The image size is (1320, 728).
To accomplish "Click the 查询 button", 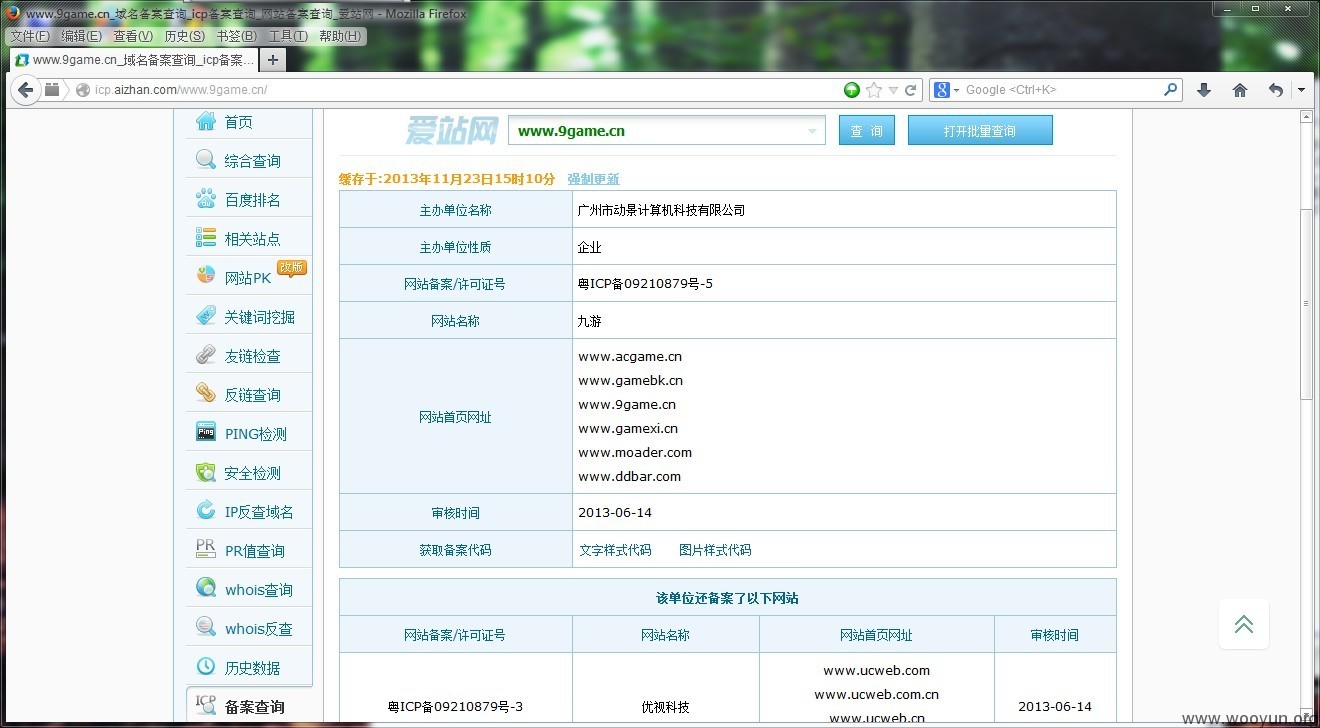I will 867,131.
